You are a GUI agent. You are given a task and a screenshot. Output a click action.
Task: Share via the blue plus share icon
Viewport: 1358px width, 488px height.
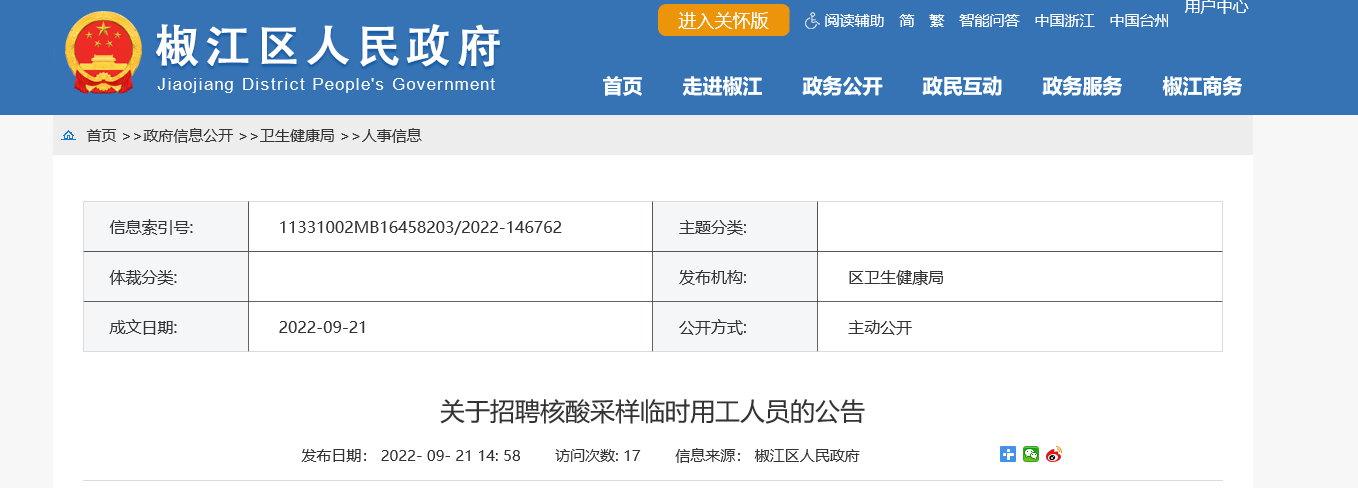click(1008, 454)
